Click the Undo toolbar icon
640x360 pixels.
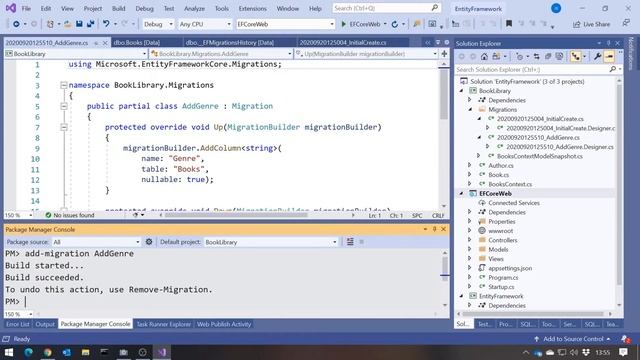click(x=106, y=24)
